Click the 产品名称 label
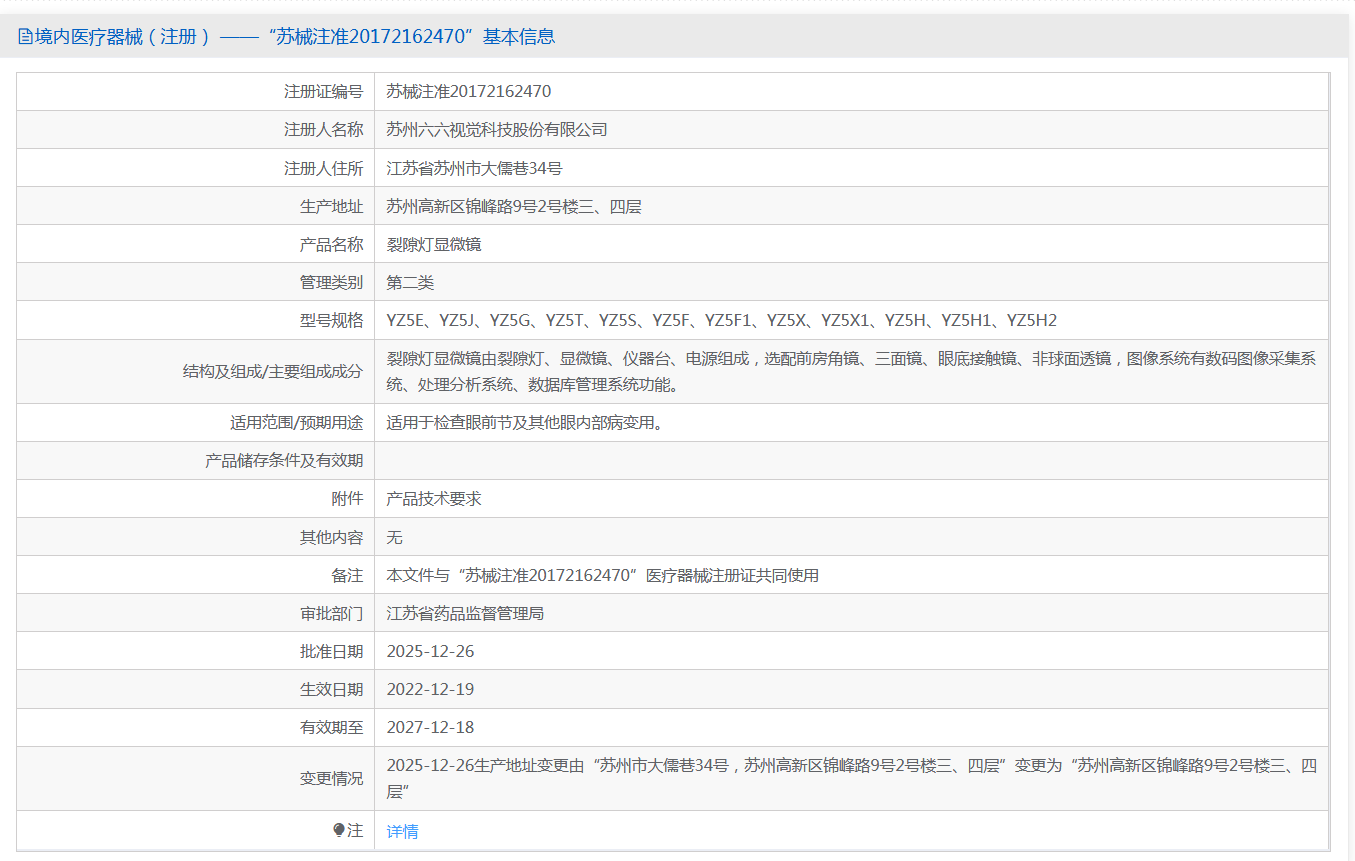This screenshot has height=861, width=1355. [332, 244]
